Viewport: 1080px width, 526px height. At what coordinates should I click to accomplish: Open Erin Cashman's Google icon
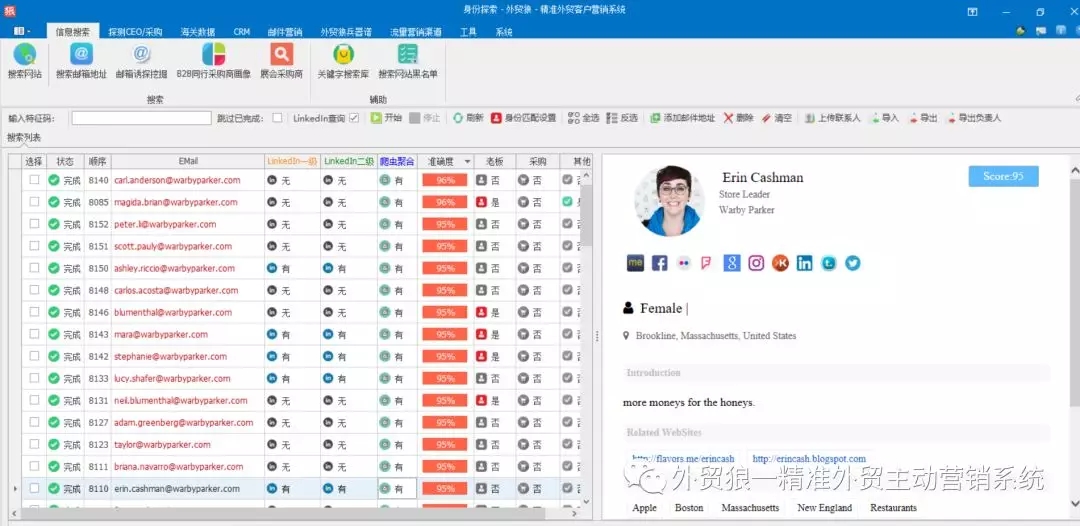[x=732, y=263]
